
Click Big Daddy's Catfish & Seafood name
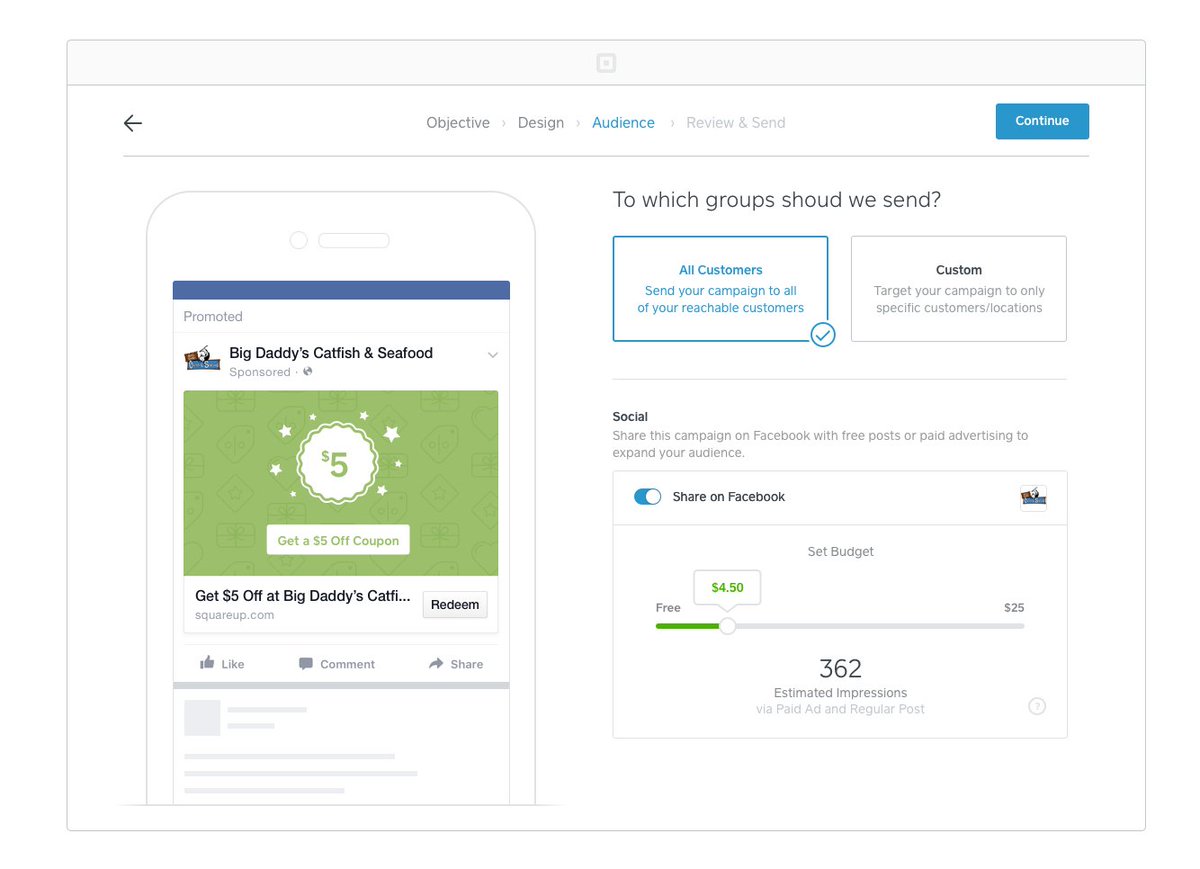(x=331, y=353)
